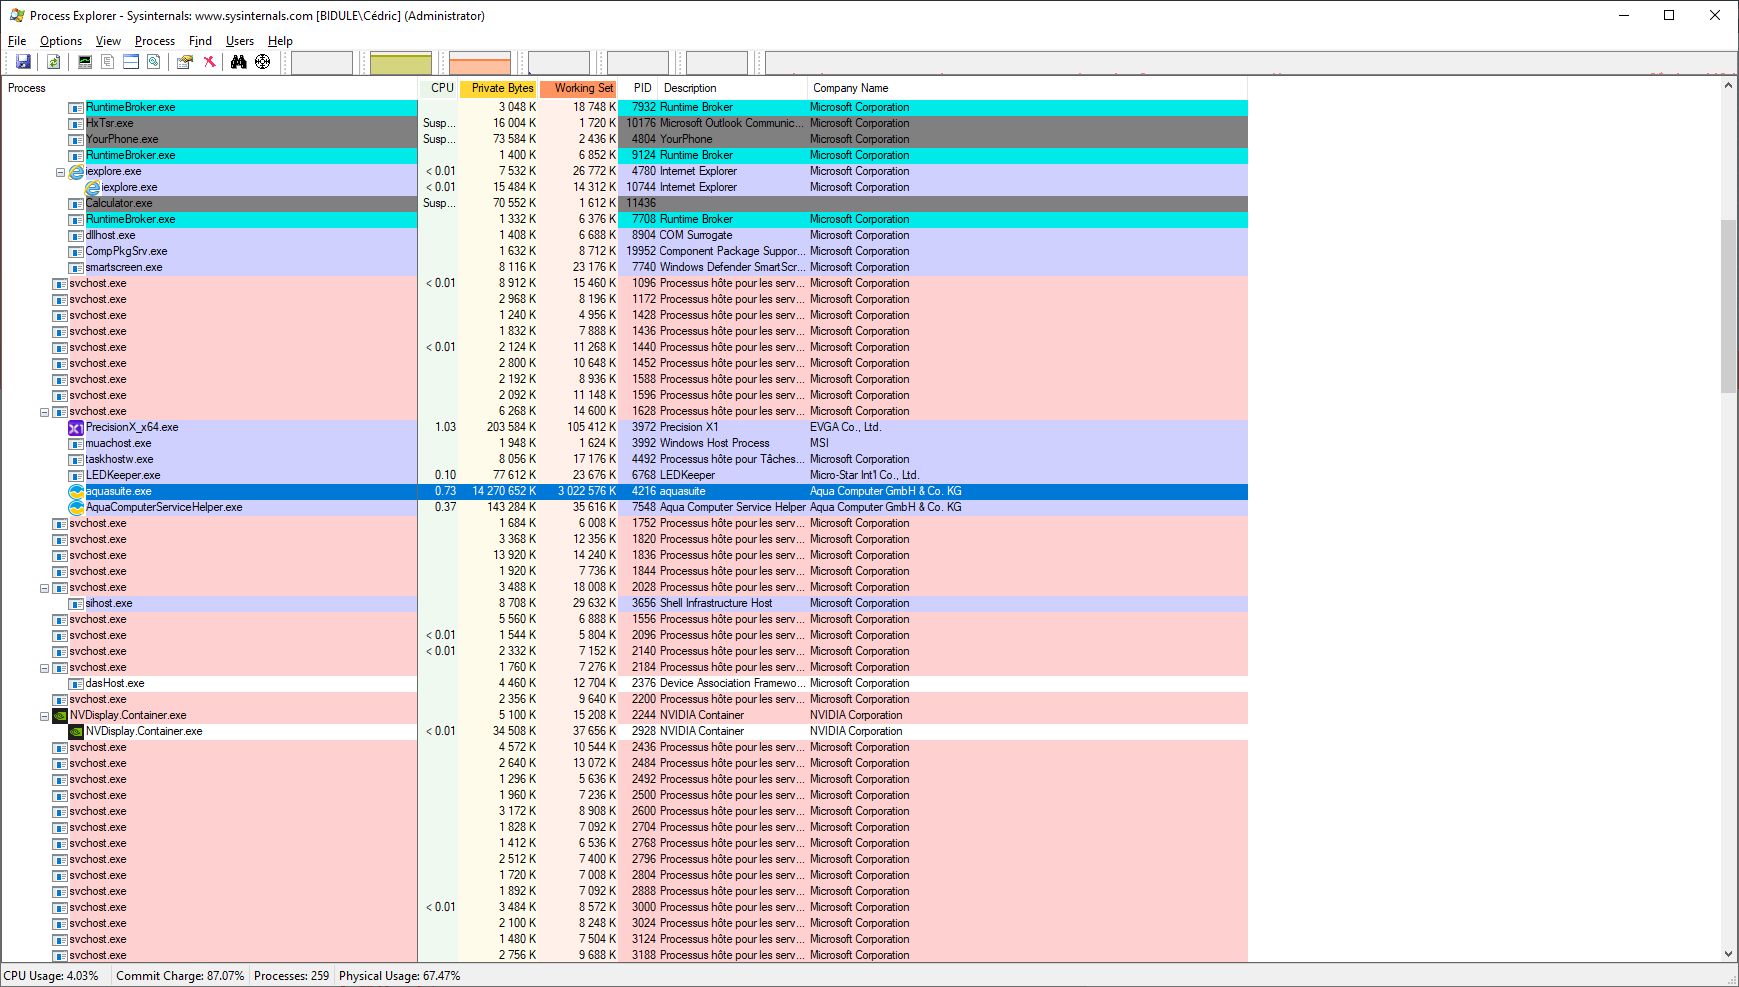Select the LEDKeeper.exe process row

click(123, 476)
